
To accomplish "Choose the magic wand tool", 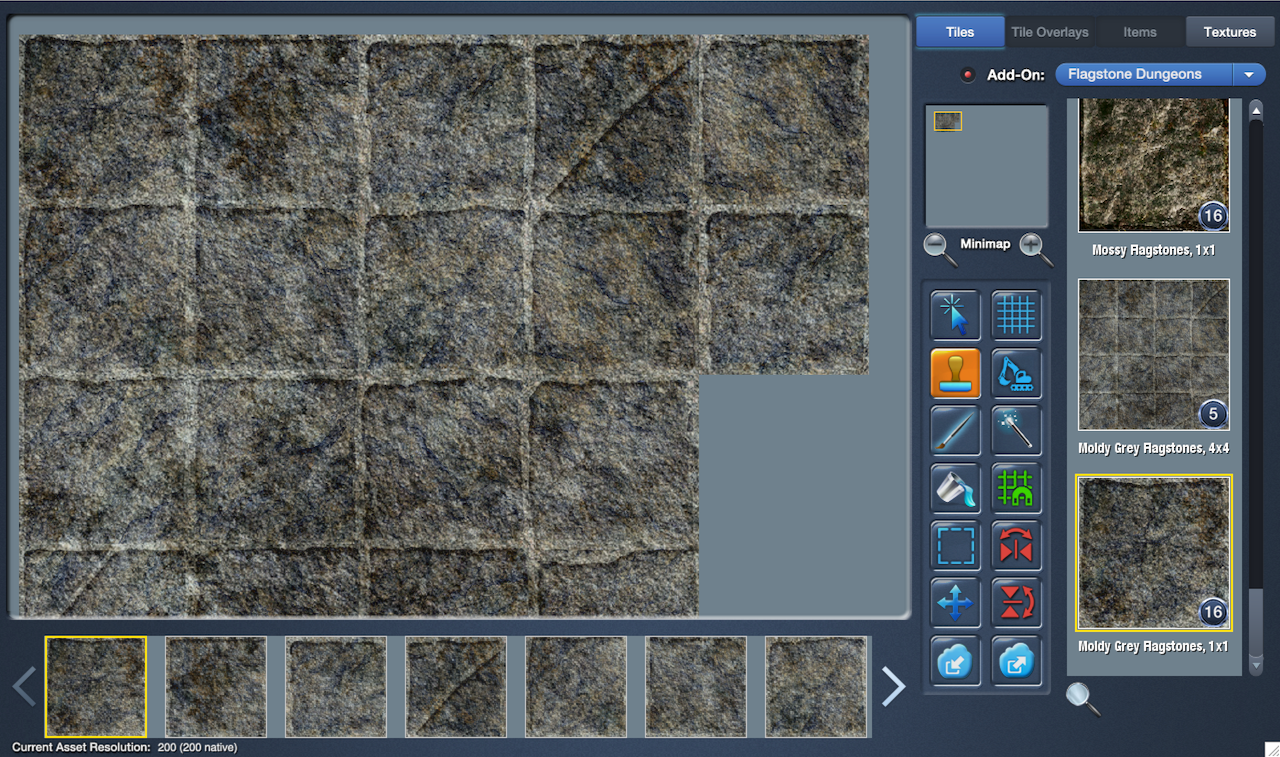I will [1016, 431].
